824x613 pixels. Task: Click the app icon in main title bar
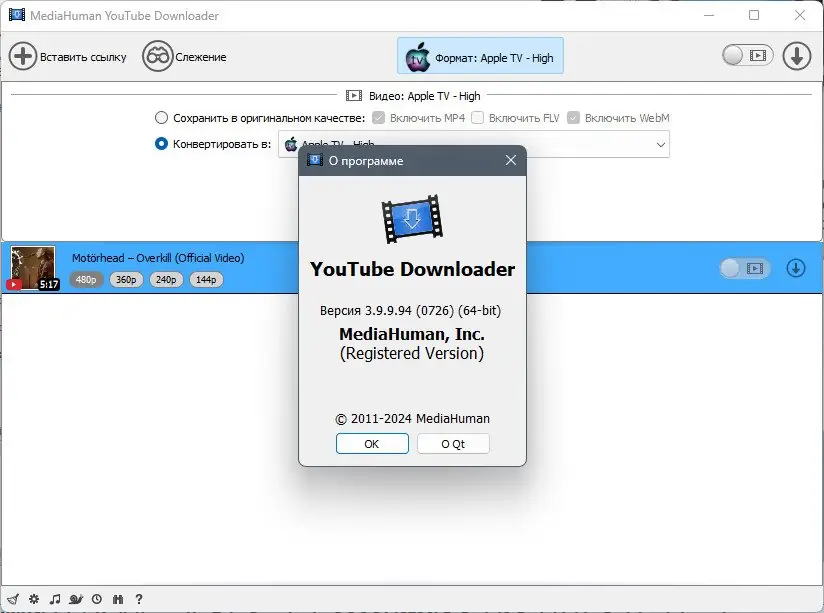[x=16, y=15]
